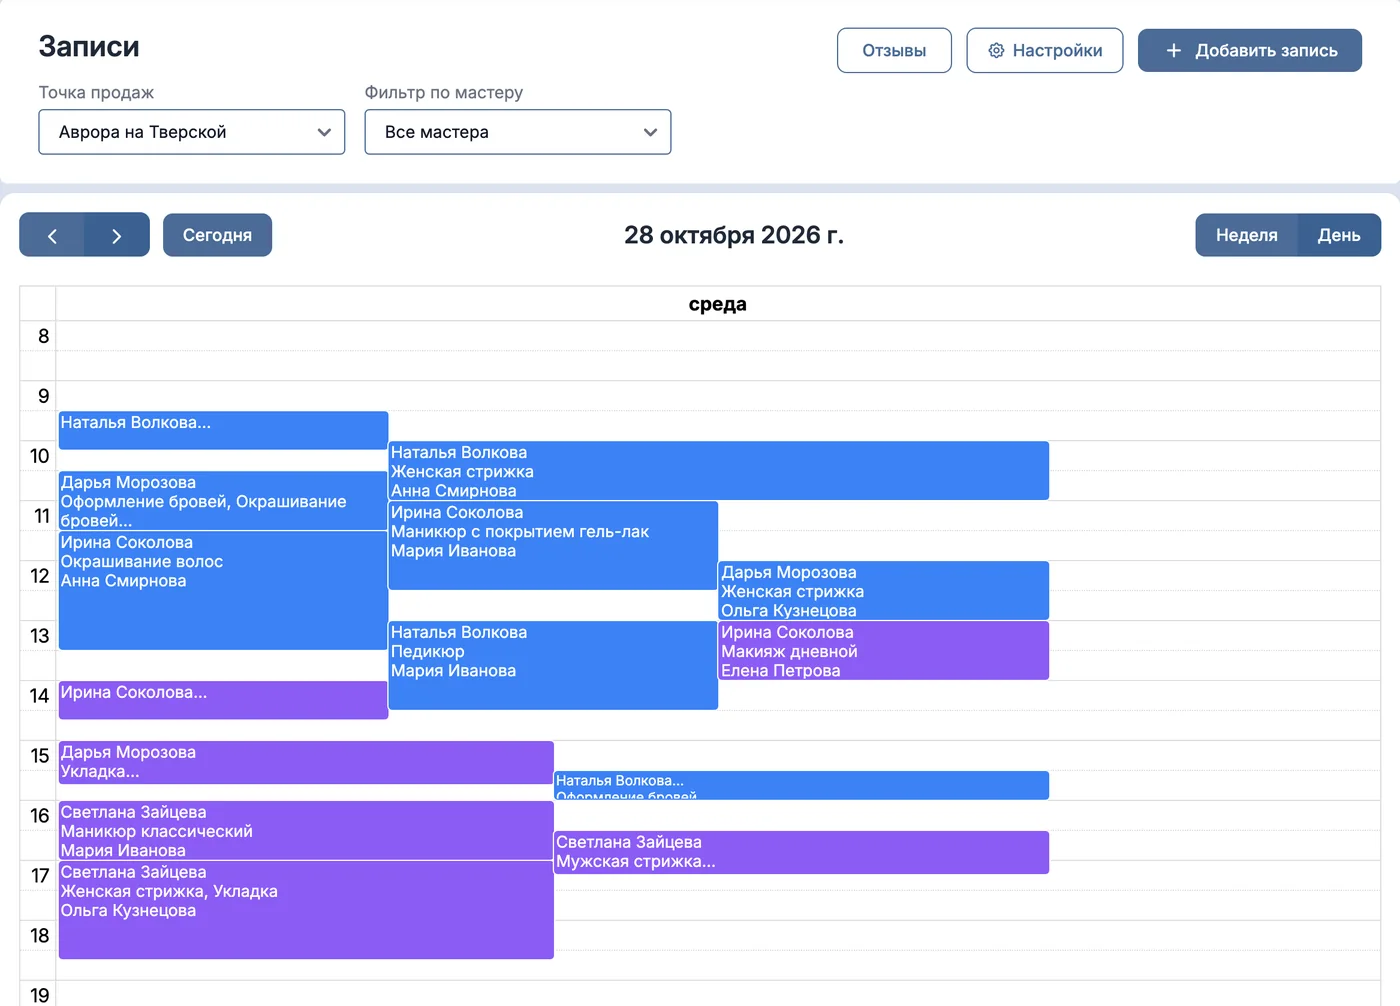This screenshot has width=1400, height=1006.
Task: Open Ирина Соколова Маникюр с покрытием гель-лак
Action: coord(553,546)
